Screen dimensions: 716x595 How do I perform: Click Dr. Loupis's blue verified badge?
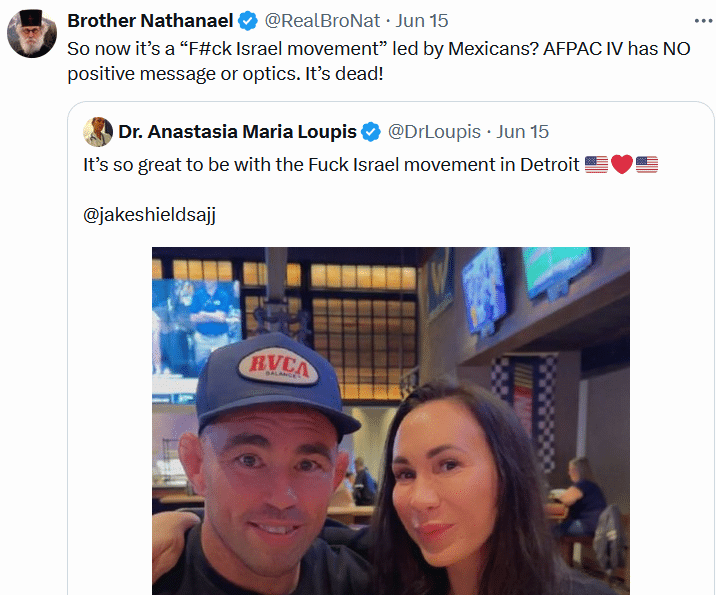[371, 132]
